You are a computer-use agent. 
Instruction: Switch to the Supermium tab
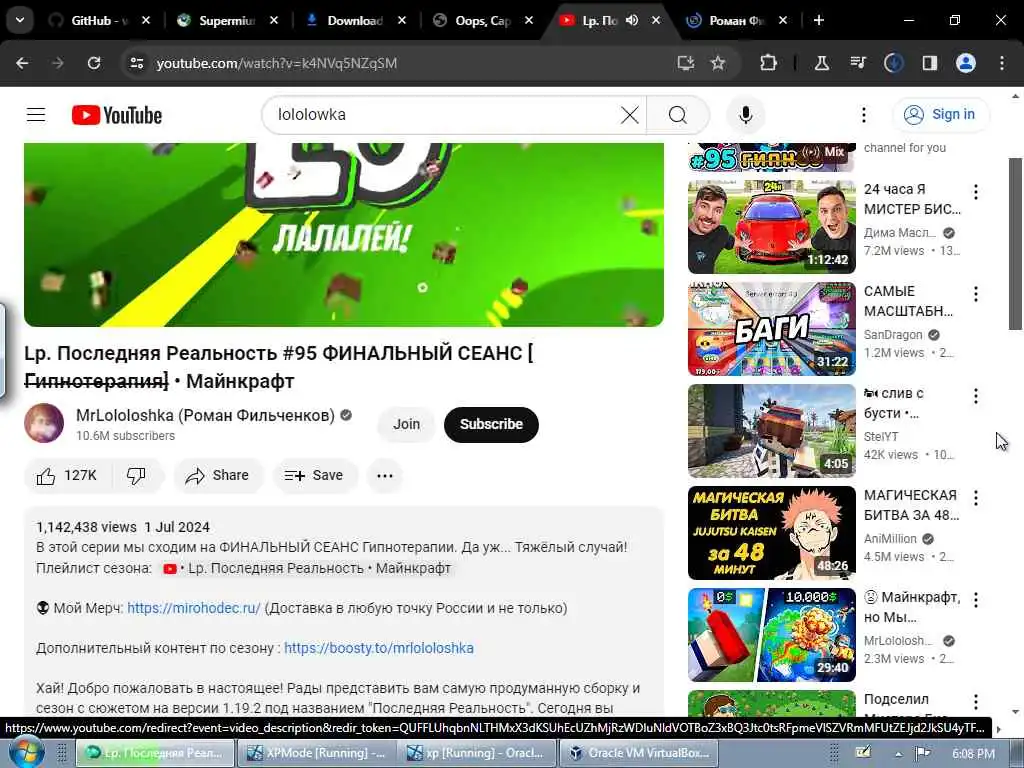(x=226, y=20)
